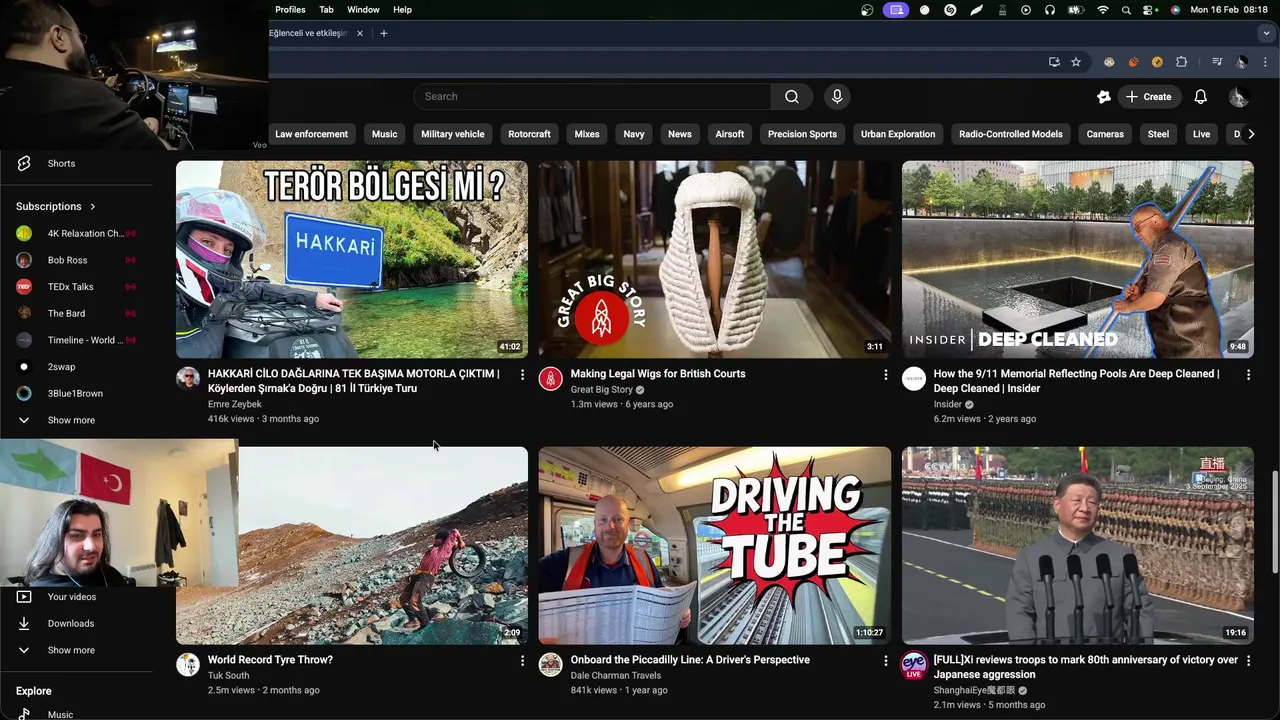Image resolution: width=1280 pixels, height=720 pixels.
Task: Expand Show more below Downloads
Action: tap(70, 650)
